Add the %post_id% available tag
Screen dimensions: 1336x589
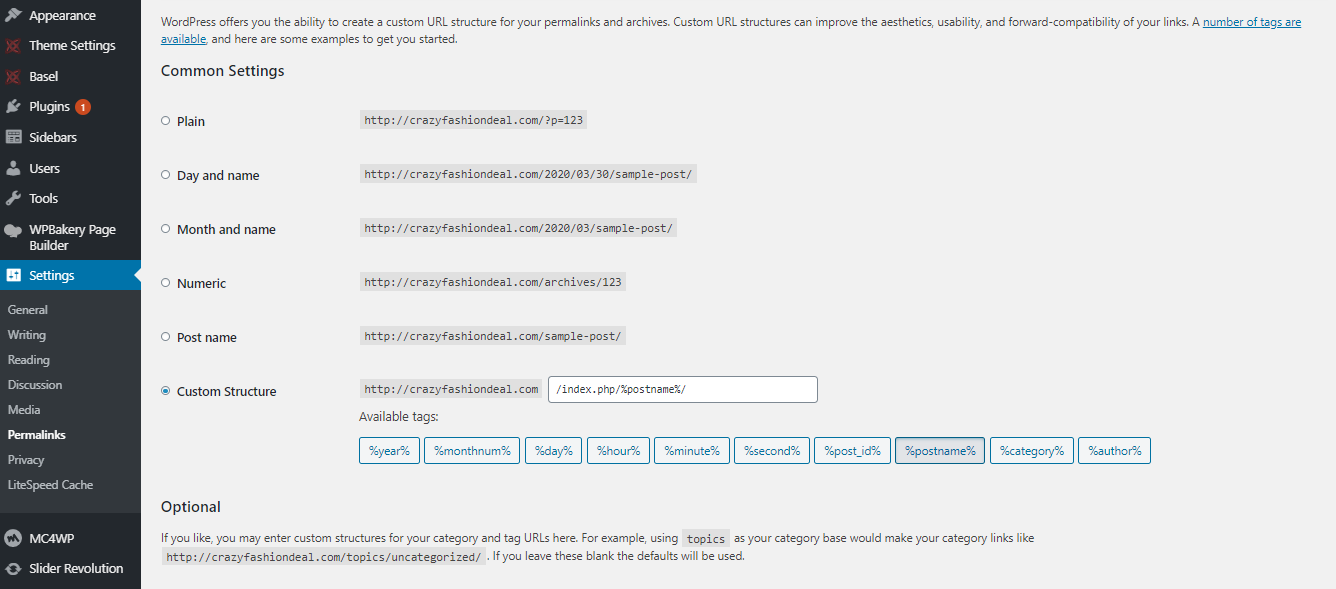pos(852,451)
